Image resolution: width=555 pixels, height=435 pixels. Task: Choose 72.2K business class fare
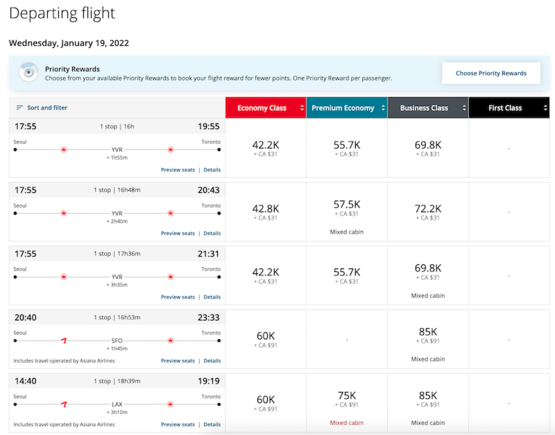tap(428, 212)
